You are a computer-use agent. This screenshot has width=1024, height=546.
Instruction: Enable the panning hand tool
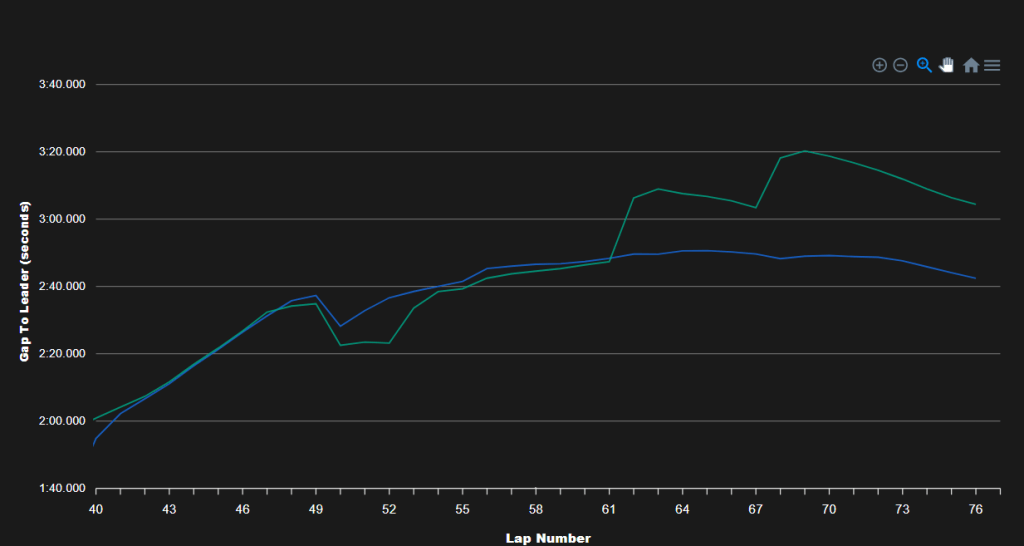(x=946, y=65)
